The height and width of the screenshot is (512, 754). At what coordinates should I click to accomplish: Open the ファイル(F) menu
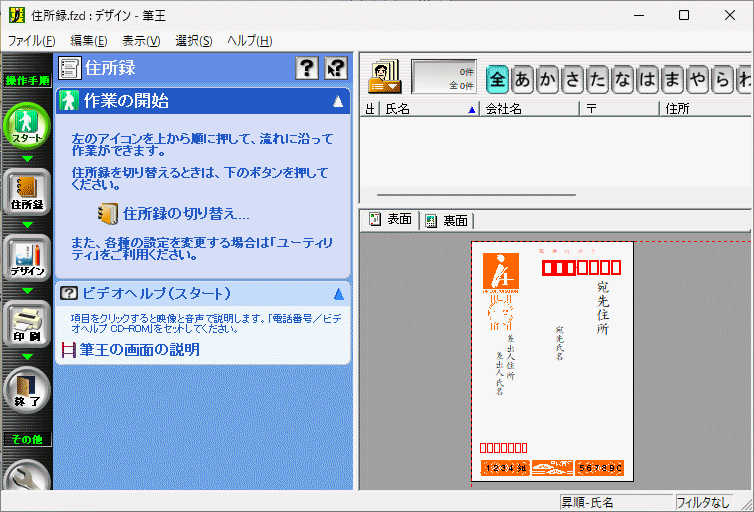point(32,41)
